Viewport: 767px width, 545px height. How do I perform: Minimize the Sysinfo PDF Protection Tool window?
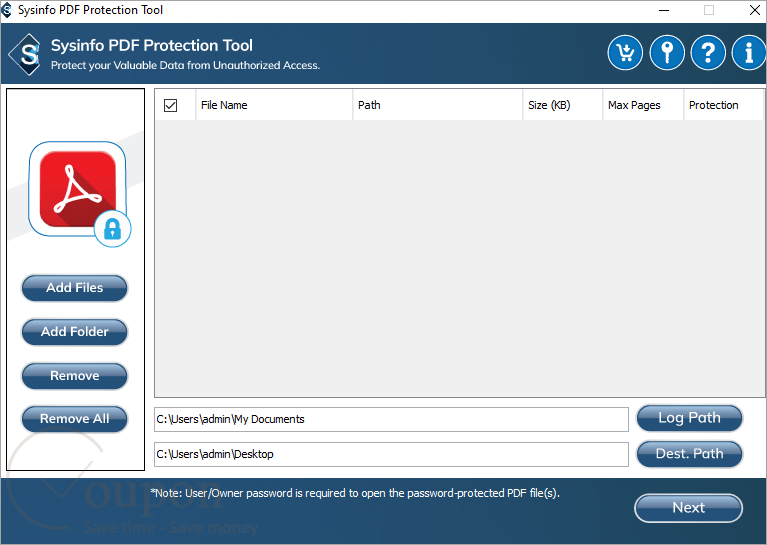664,10
